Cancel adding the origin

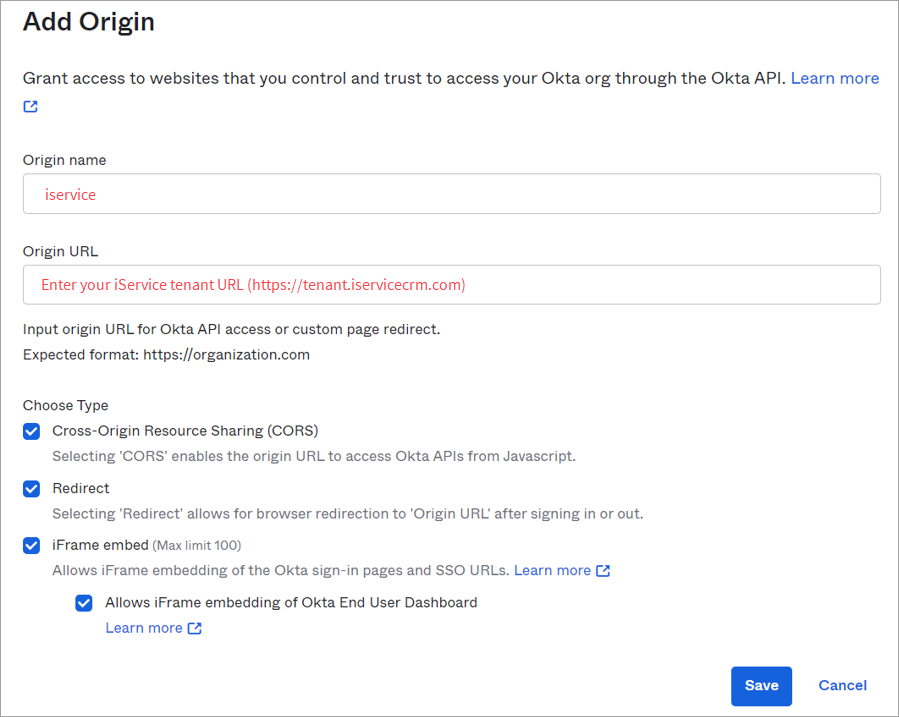(x=842, y=685)
